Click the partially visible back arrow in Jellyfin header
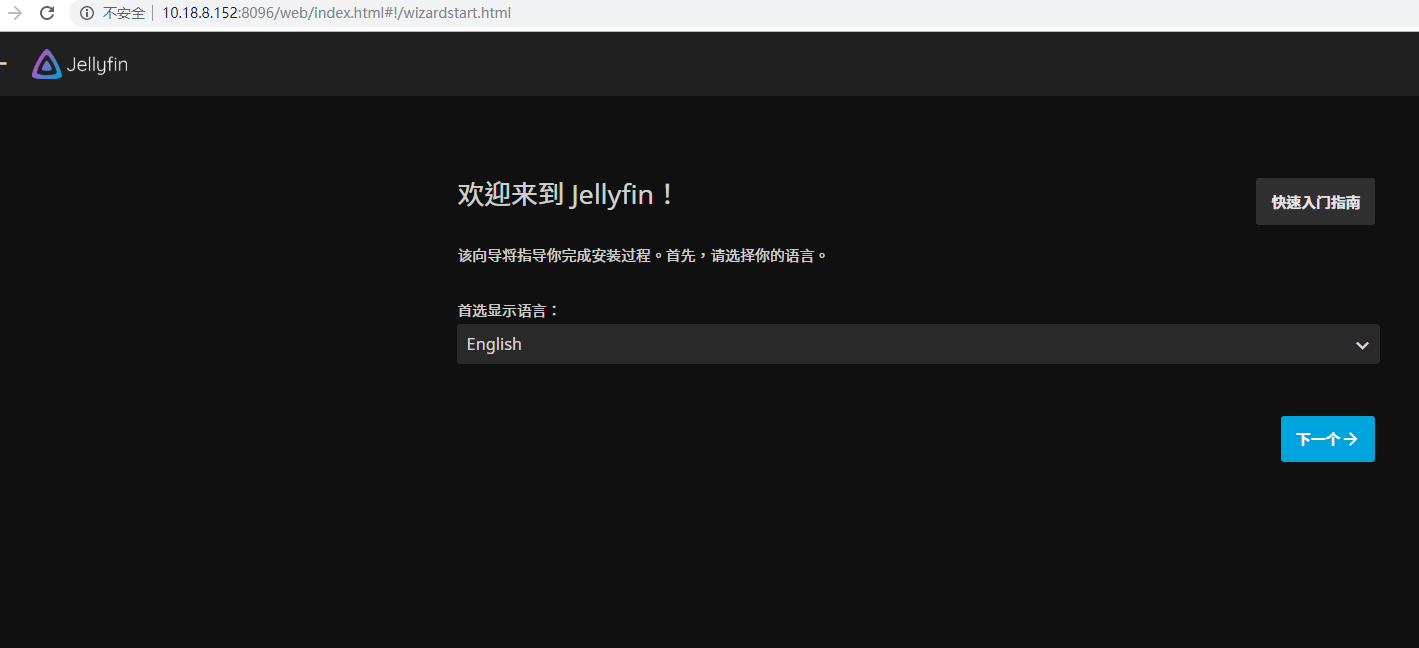Viewport: 1419px width, 648px height. click(x=3, y=64)
